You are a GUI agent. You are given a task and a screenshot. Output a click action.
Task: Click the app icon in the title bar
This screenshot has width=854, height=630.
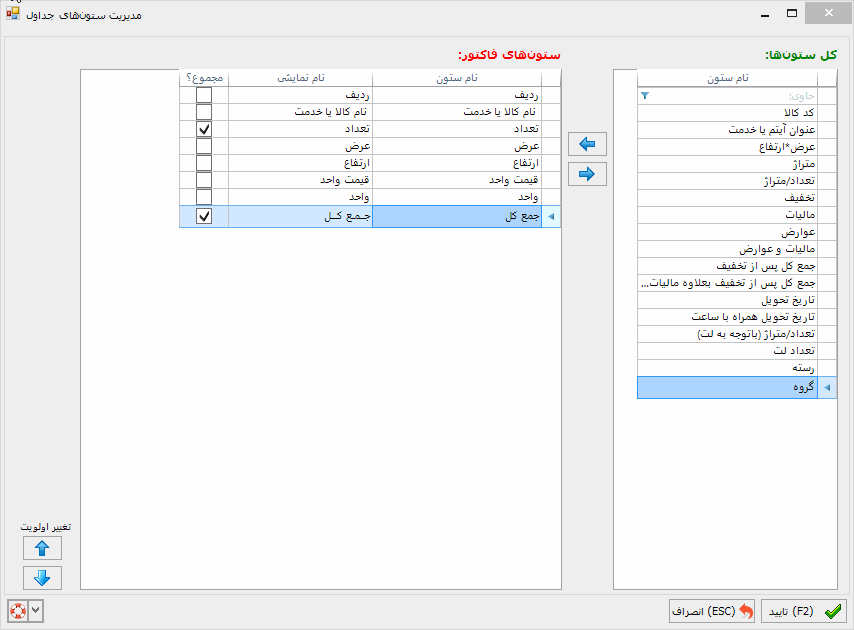point(13,15)
